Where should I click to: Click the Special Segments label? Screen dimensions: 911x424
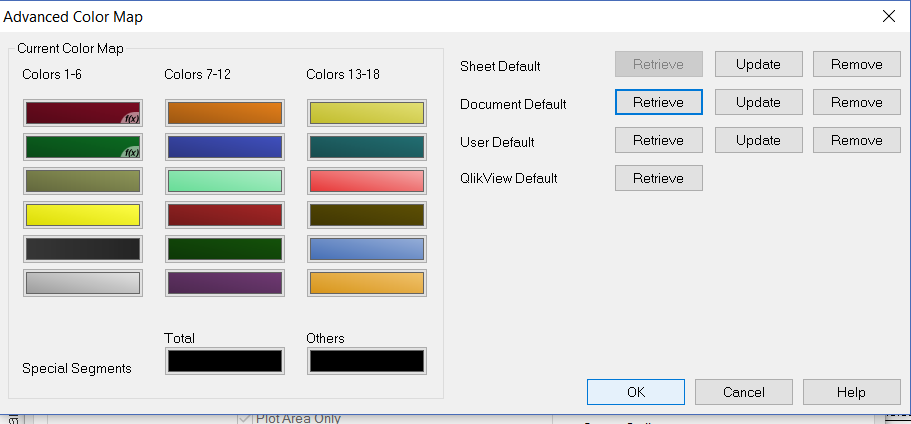(x=77, y=369)
